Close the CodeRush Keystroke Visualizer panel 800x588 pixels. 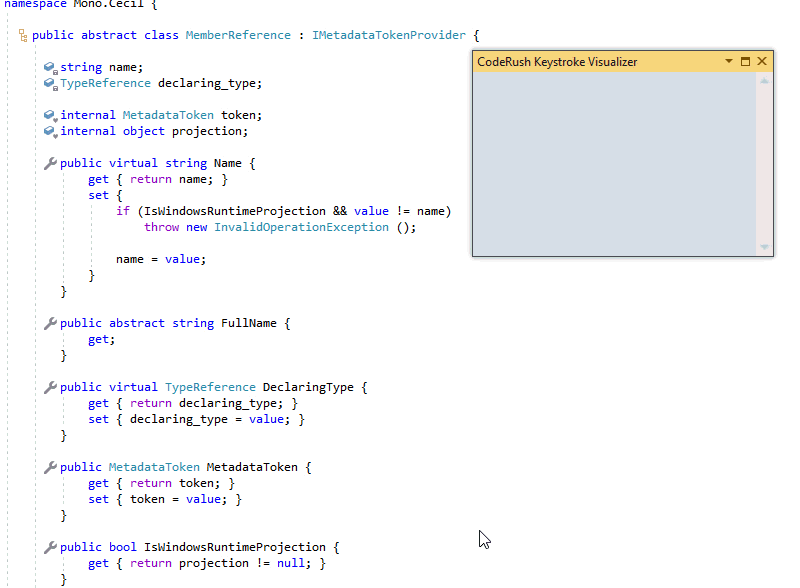click(x=762, y=61)
